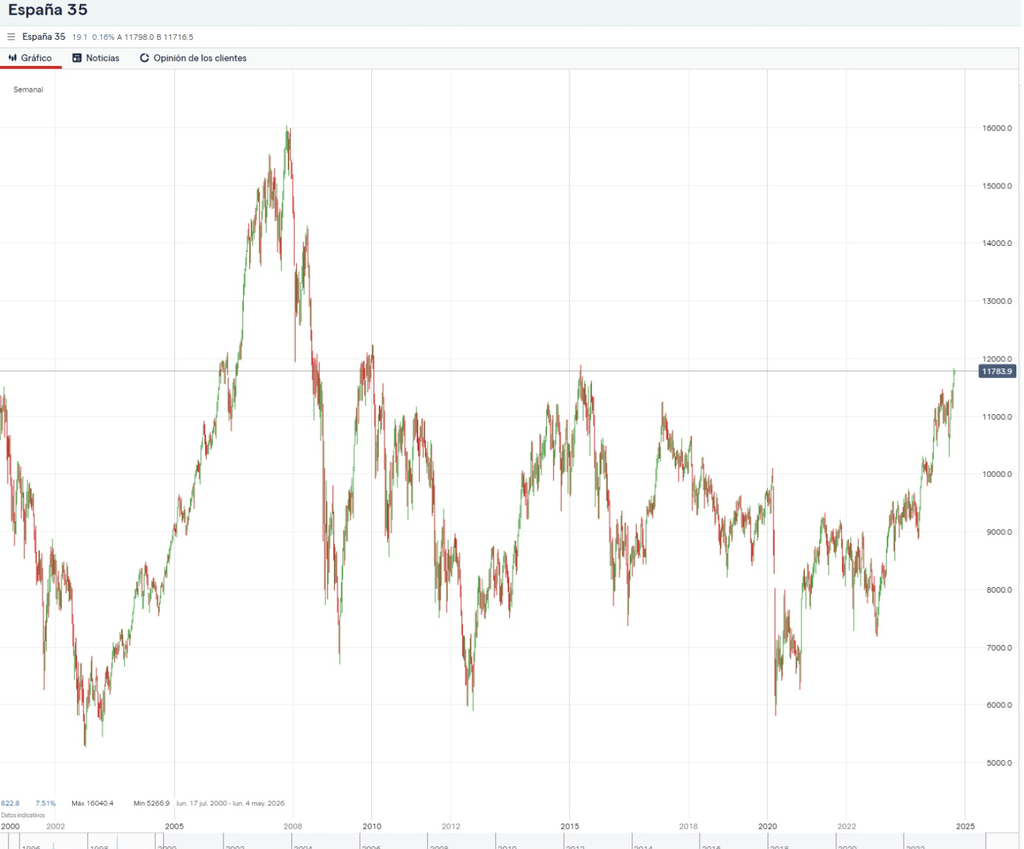Click the newspaper icon next to Noticias
This screenshot has height=849, width=1024.
click(x=76, y=58)
